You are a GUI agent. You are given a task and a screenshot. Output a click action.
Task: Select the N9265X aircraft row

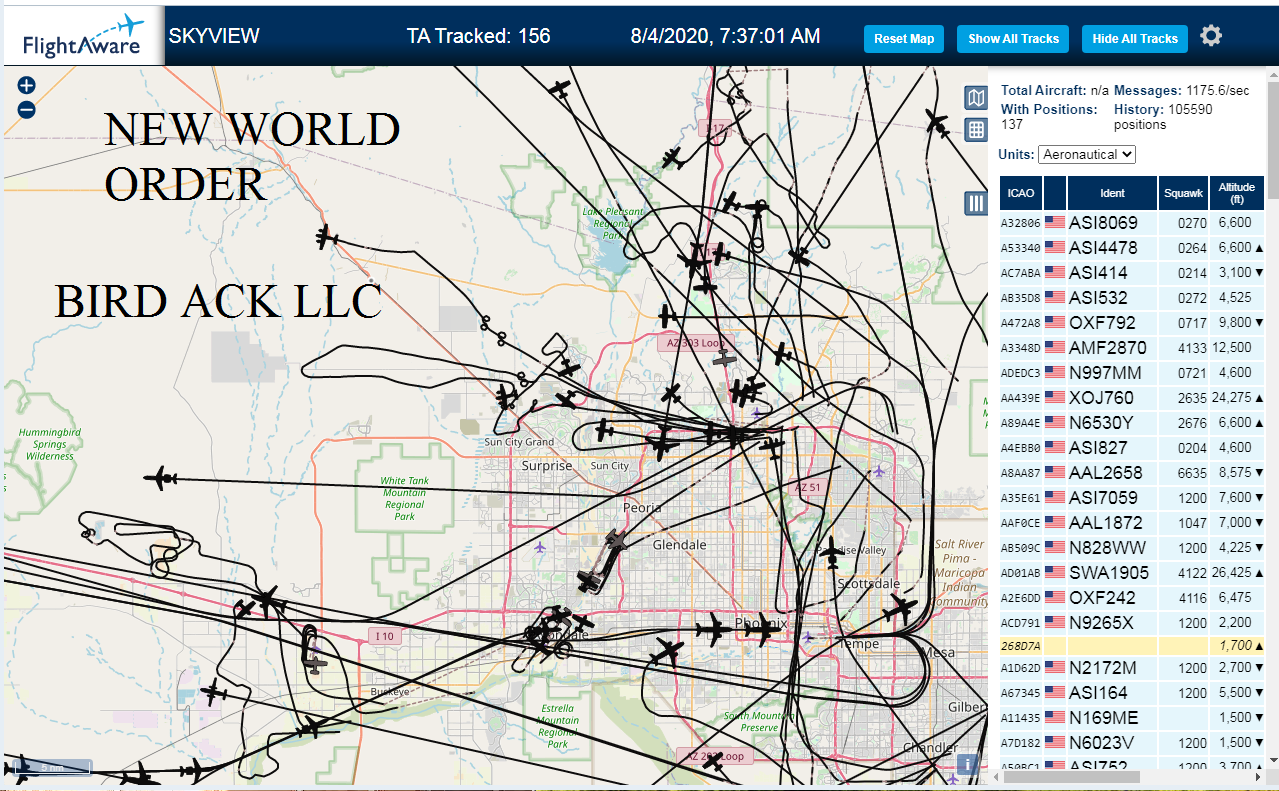[1133, 623]
